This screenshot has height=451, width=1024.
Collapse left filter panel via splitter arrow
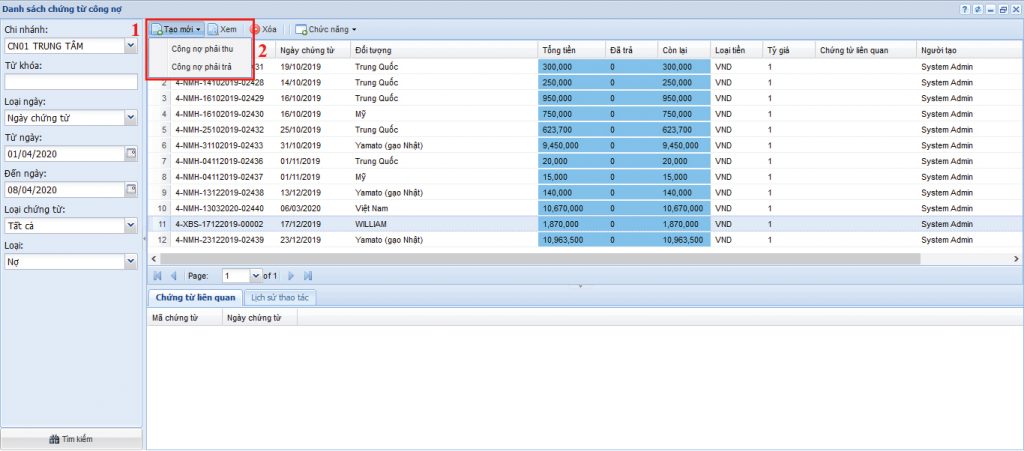coord(144,240)
